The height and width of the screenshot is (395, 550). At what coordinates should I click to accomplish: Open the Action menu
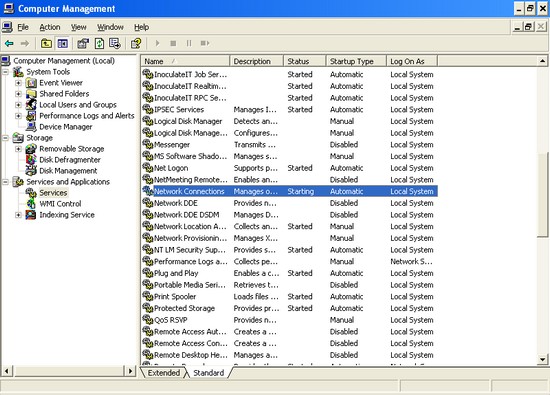point(50,27)
